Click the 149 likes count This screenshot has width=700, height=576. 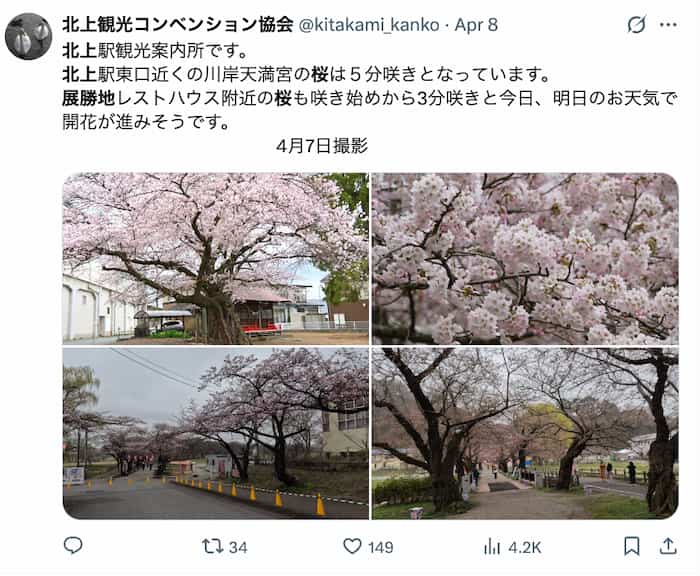coord(380,547)
